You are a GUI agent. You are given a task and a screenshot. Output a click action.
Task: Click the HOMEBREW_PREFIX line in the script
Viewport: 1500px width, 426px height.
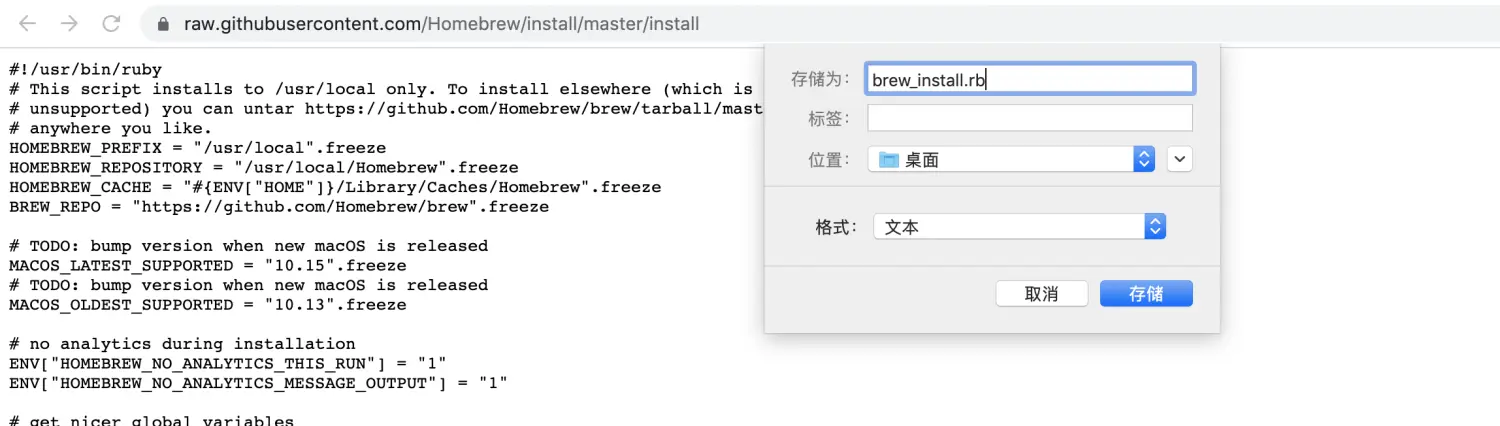coord(197,148)
